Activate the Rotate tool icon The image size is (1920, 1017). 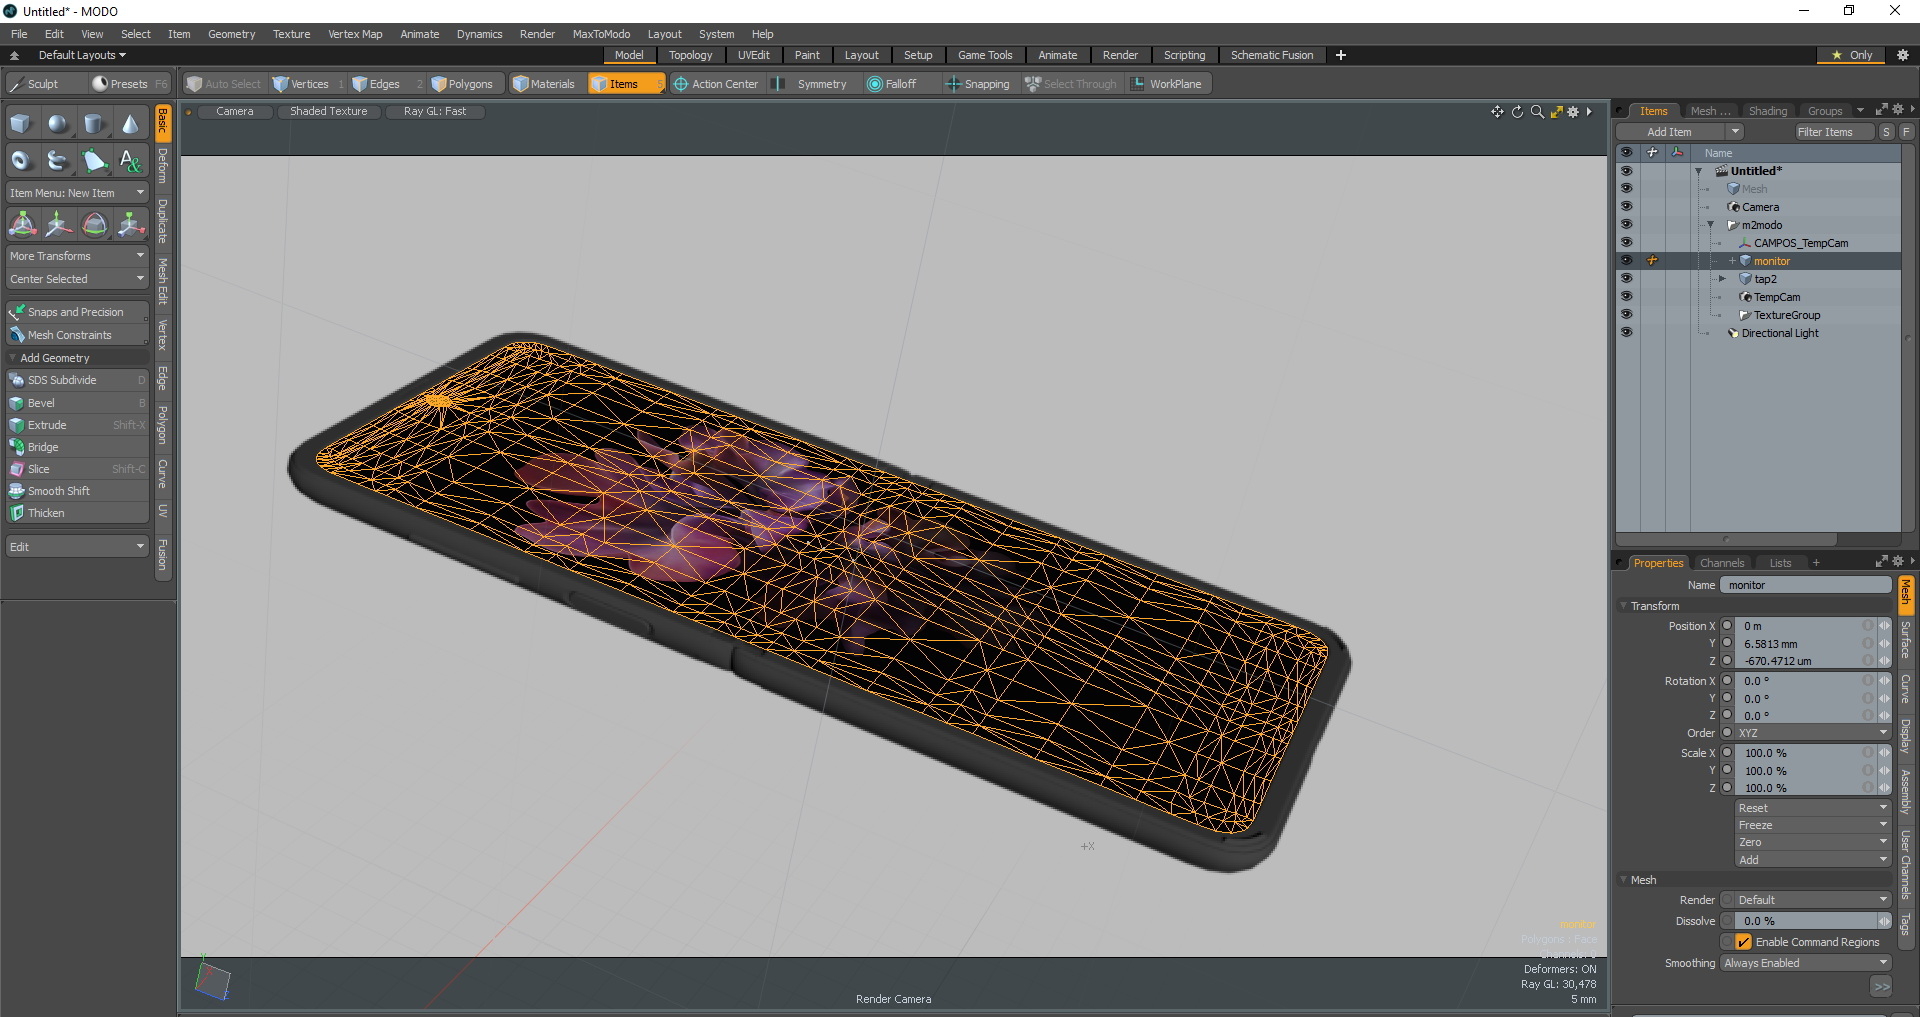[x=94, y=224]
